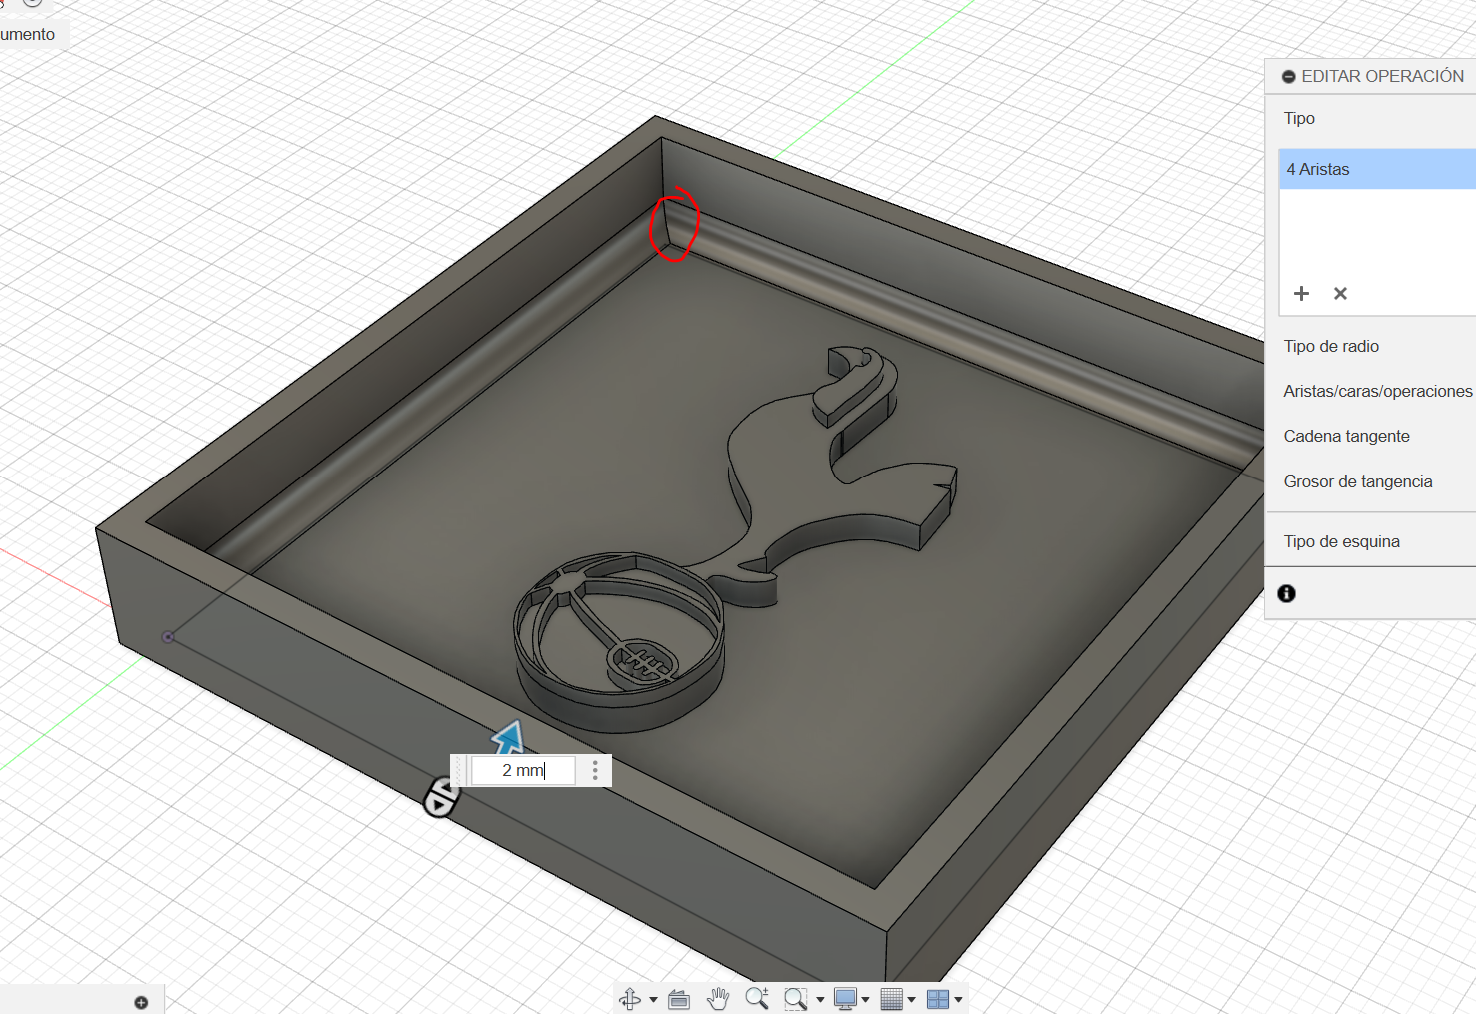Expand the Grid and Snaps dropdown arrow
Screen dimensions: 1476x1014
tap(912, 999)
